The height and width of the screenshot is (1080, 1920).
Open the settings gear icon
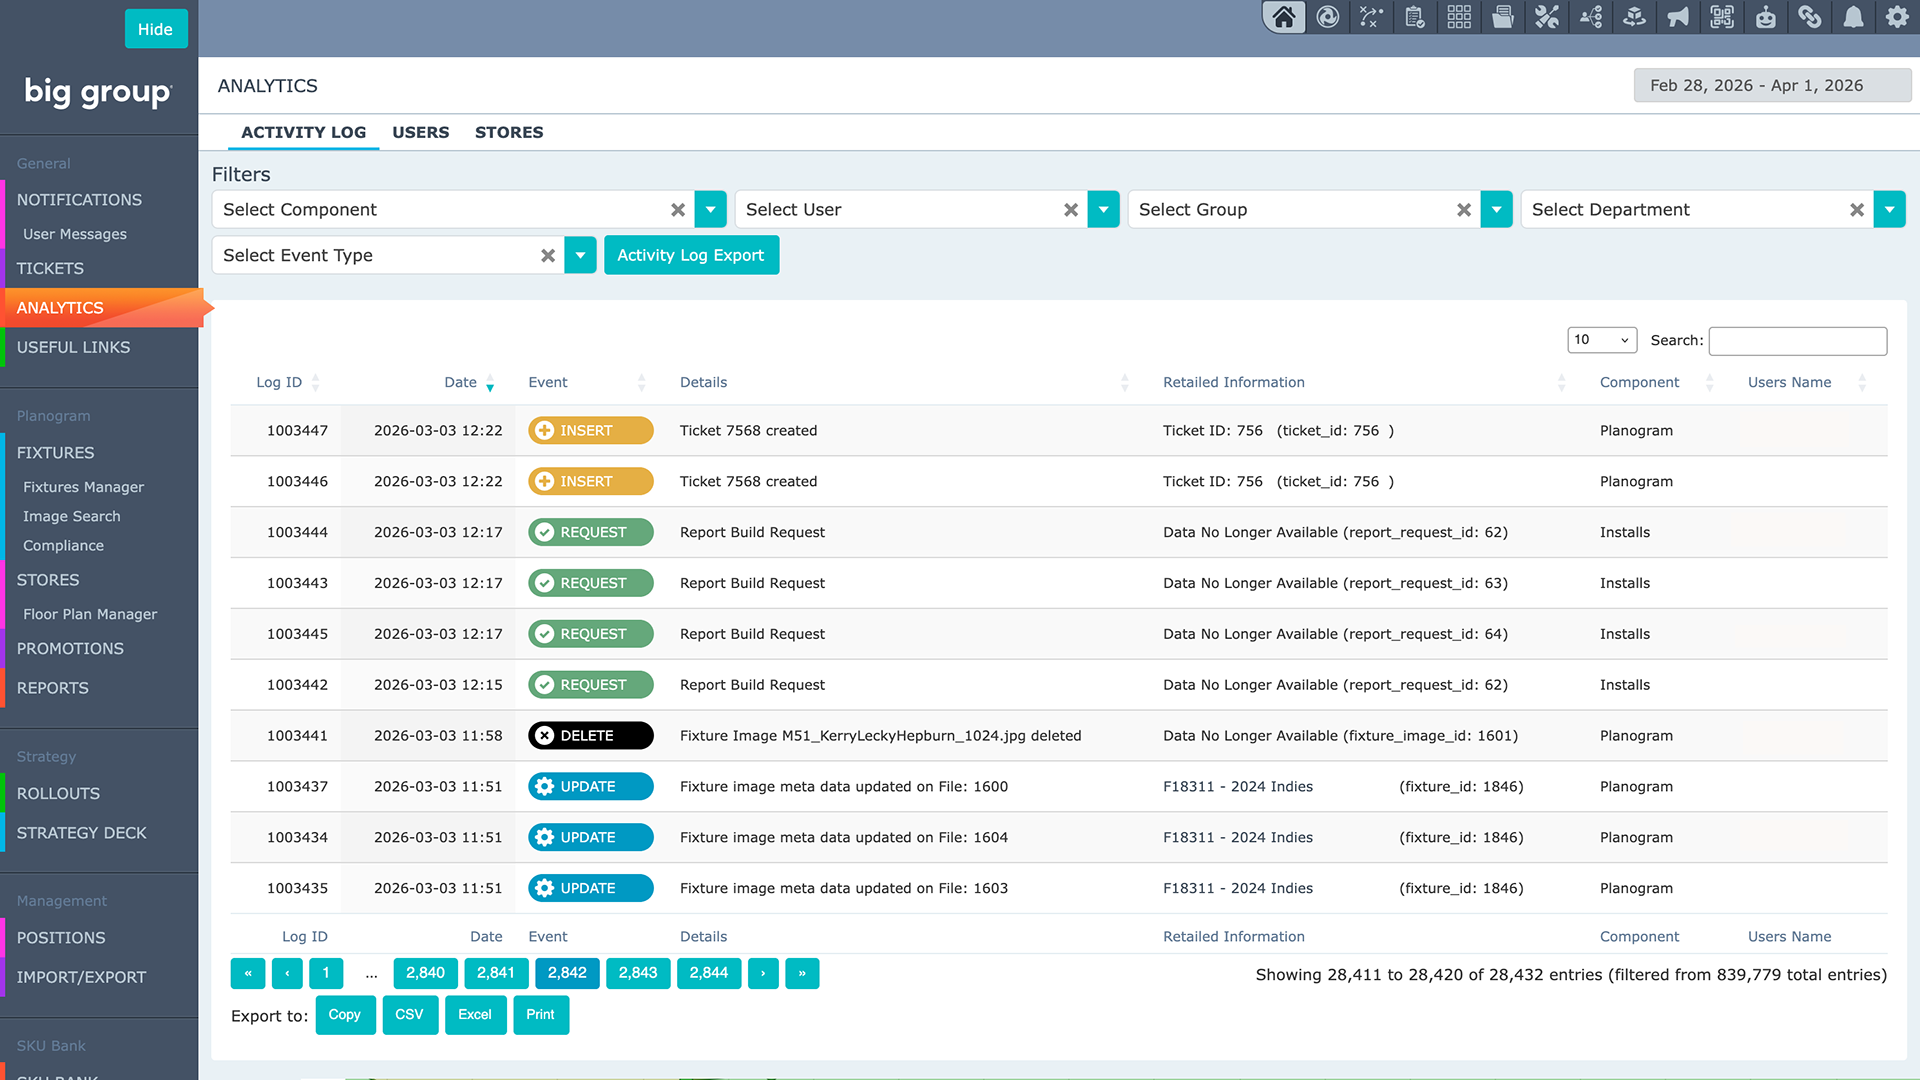click(1897, 17)
